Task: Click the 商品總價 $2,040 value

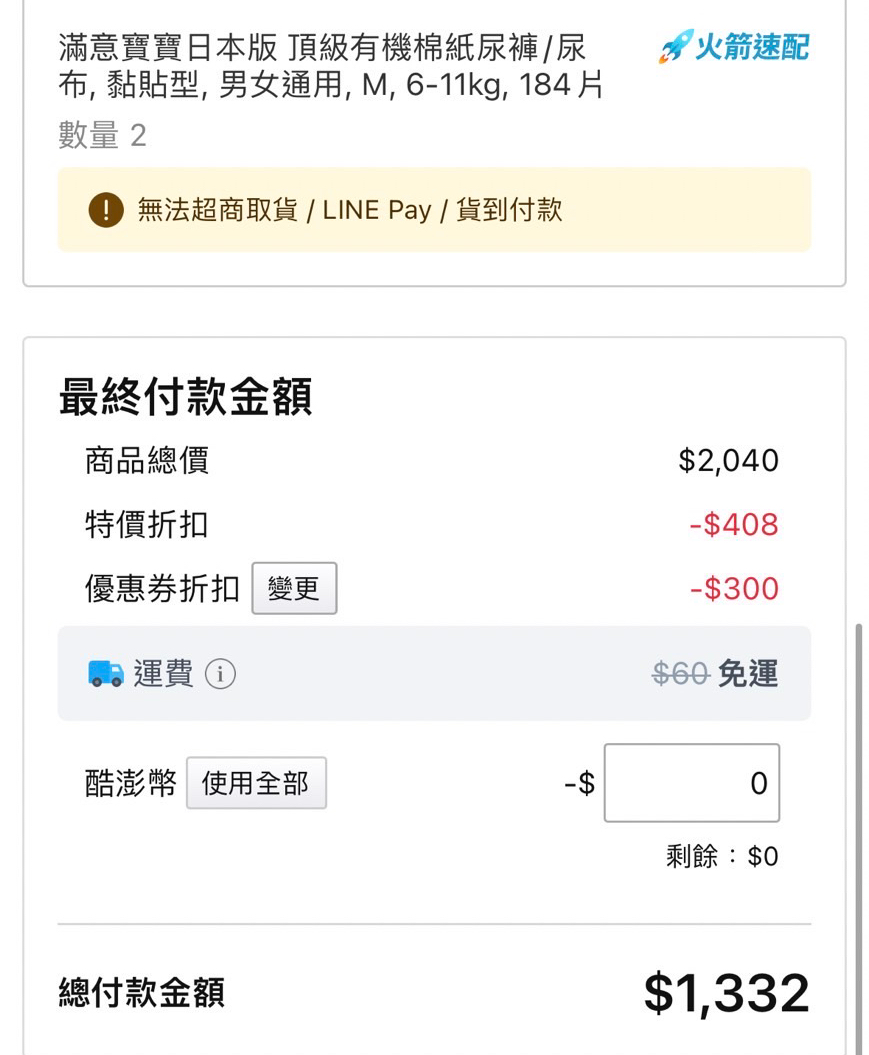Action: [x=728, y=461]
